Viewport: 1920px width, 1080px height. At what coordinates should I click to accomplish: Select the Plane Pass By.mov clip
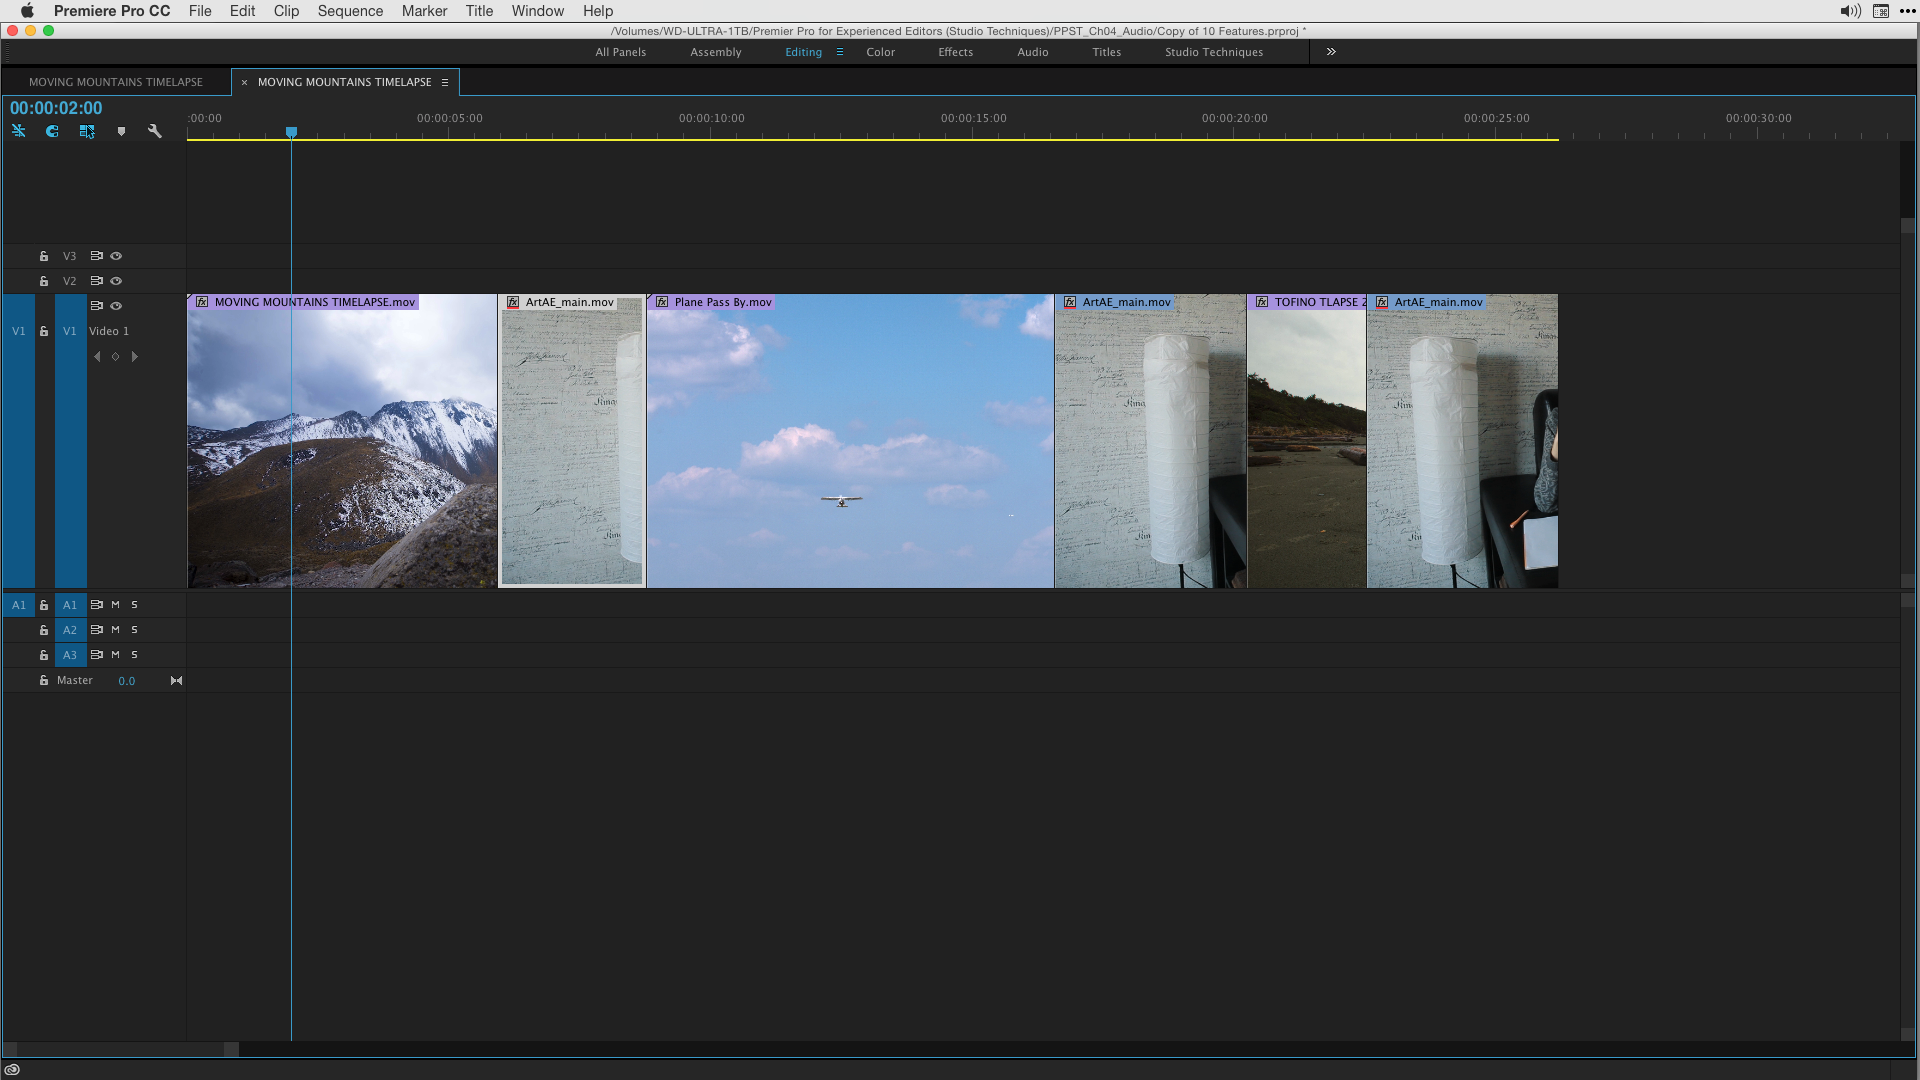pyautogui.click(x=850, y=440)
